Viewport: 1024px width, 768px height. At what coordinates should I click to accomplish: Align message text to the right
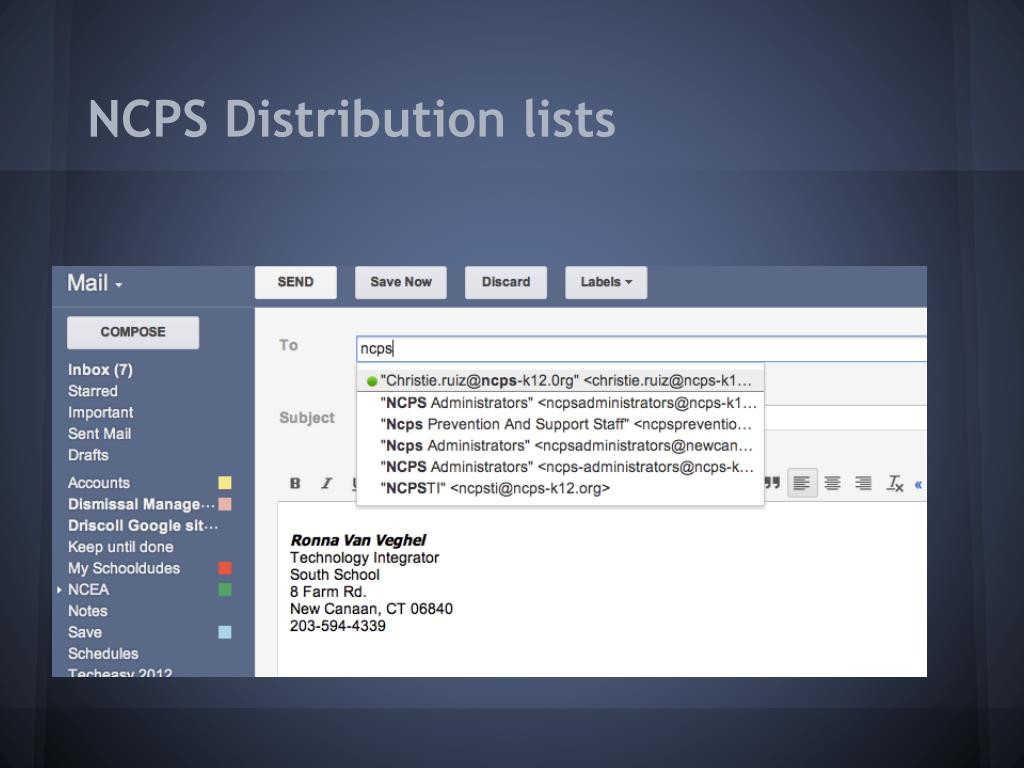(863, 483)
